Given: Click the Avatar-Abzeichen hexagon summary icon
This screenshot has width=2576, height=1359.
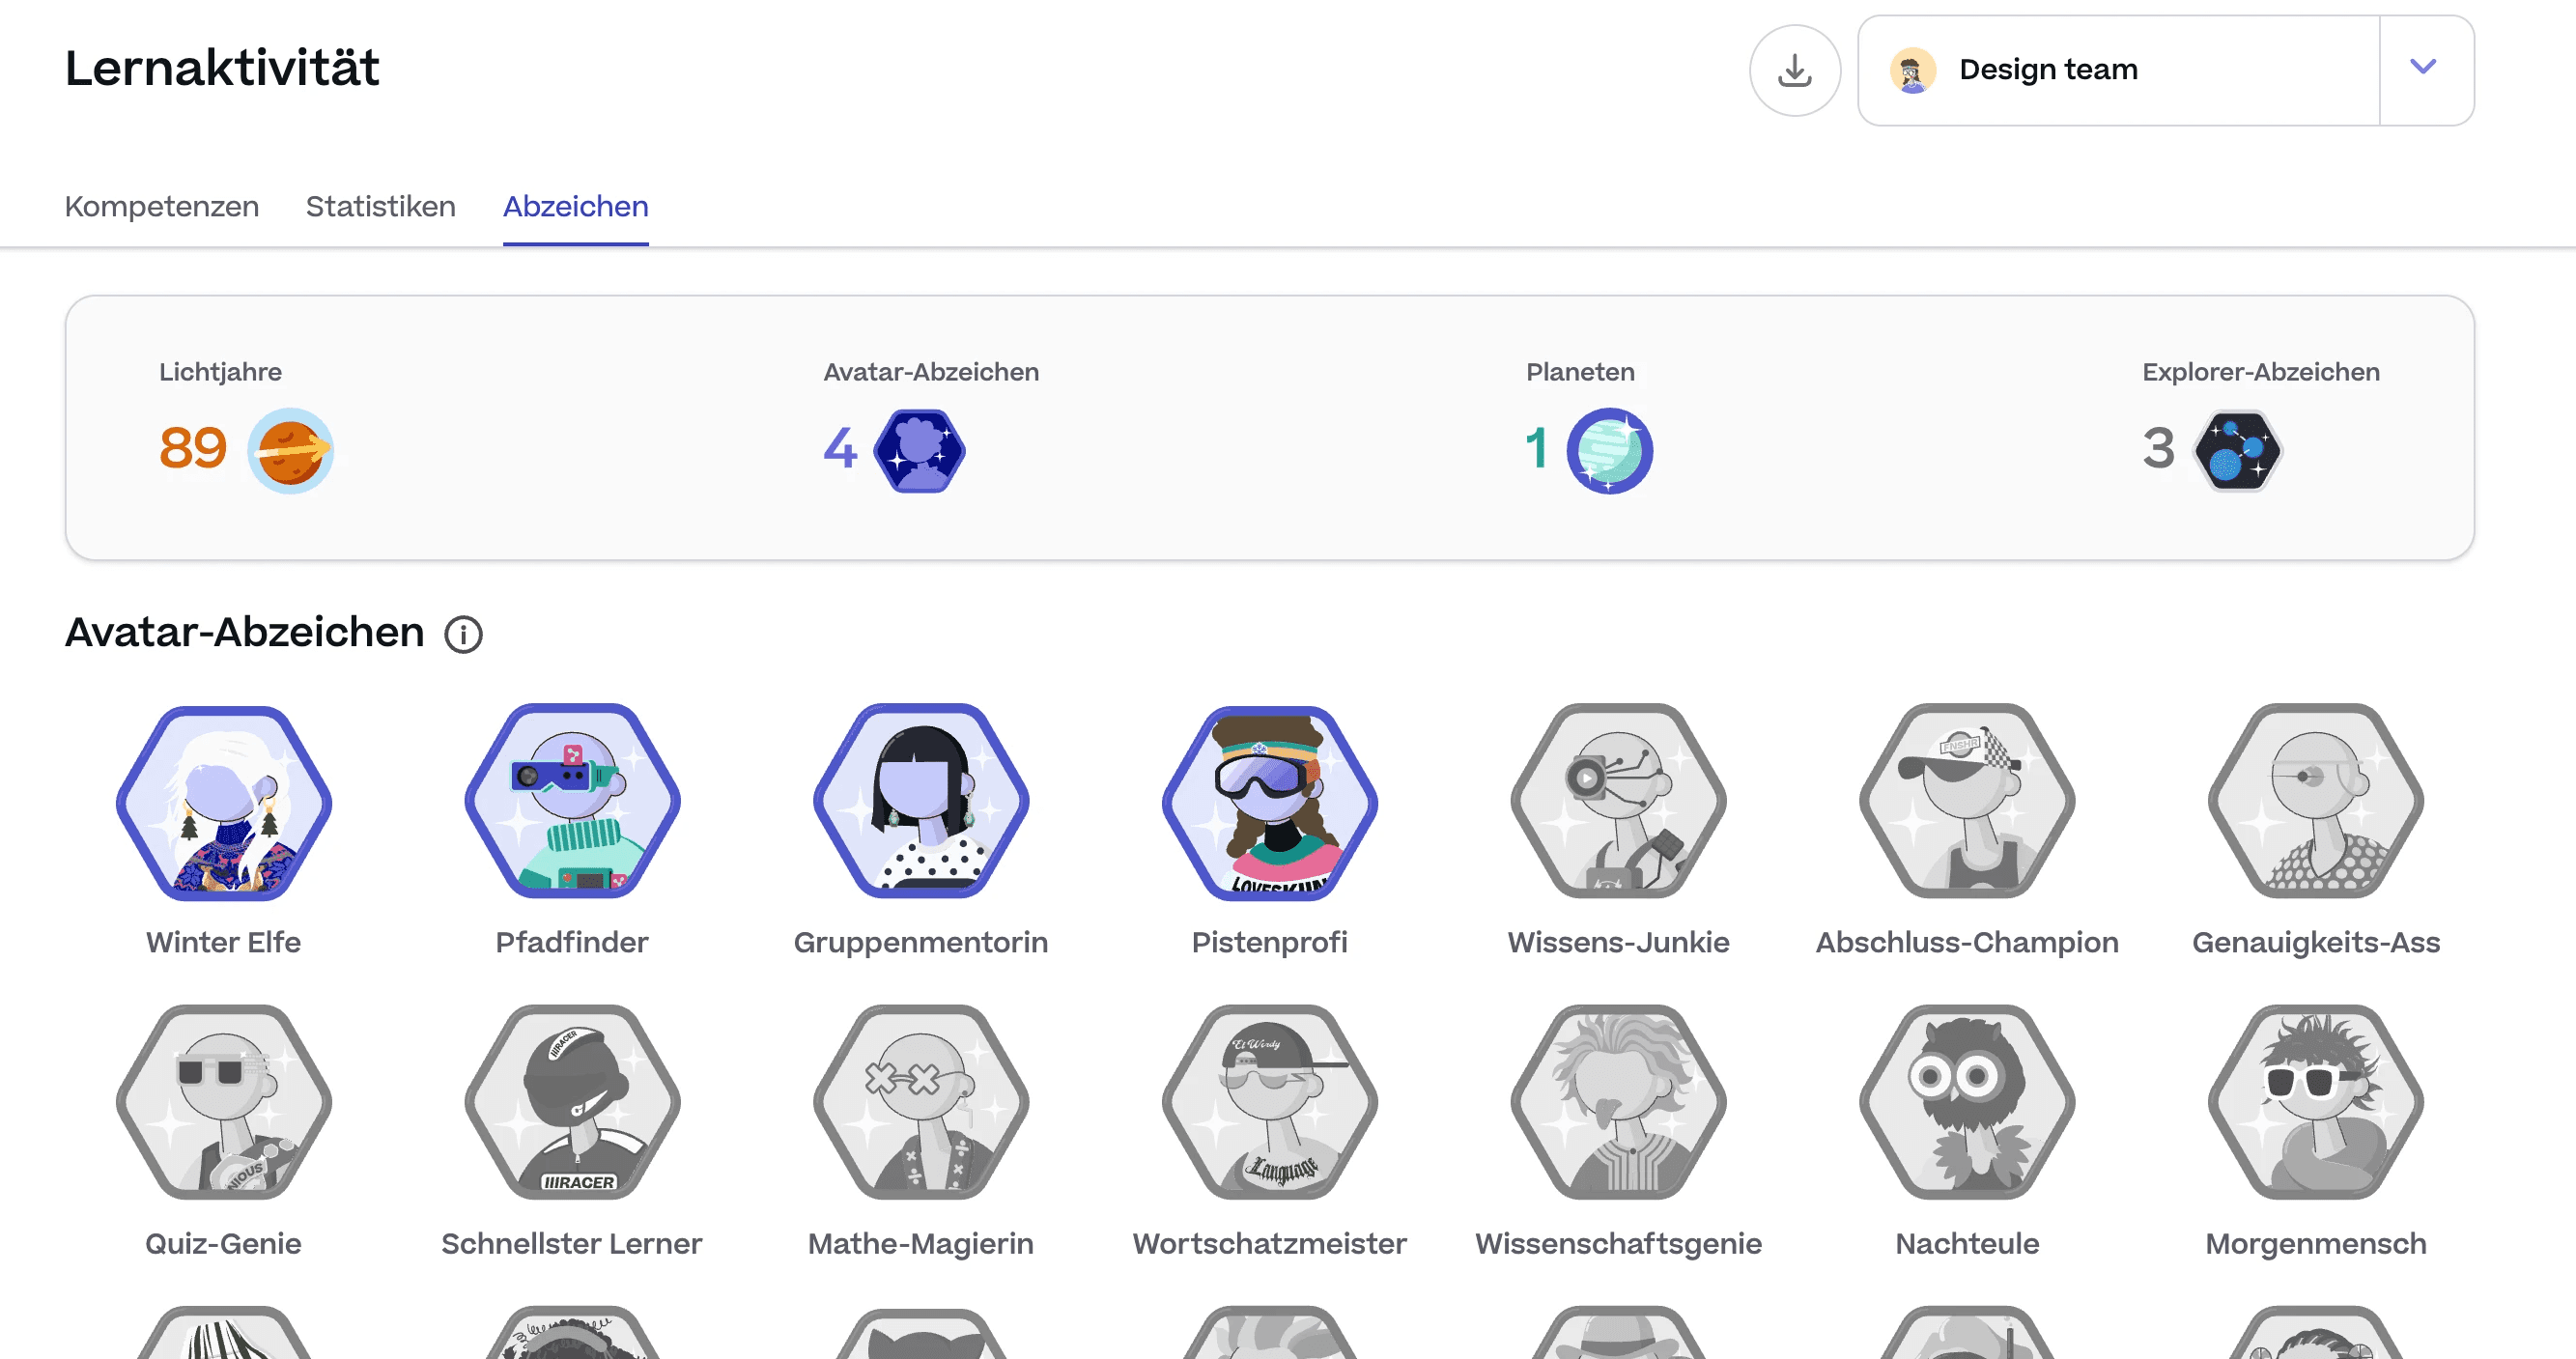Looking at the screenshot, I should coord(919,450).
